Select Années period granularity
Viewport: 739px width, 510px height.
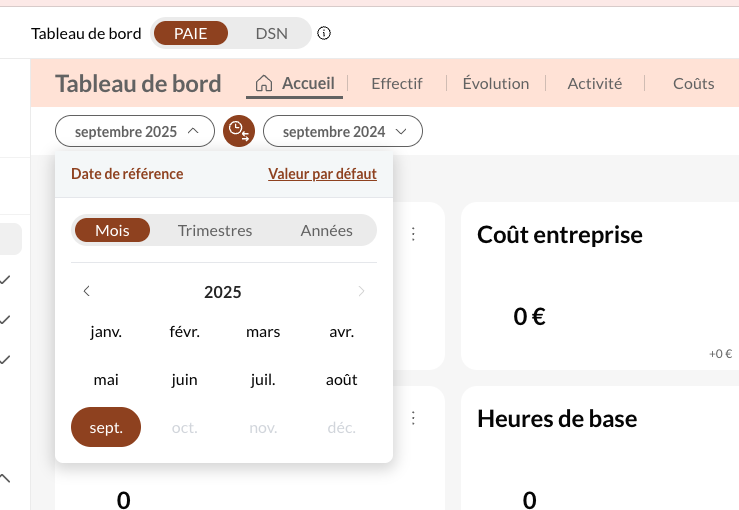point(326,230)
